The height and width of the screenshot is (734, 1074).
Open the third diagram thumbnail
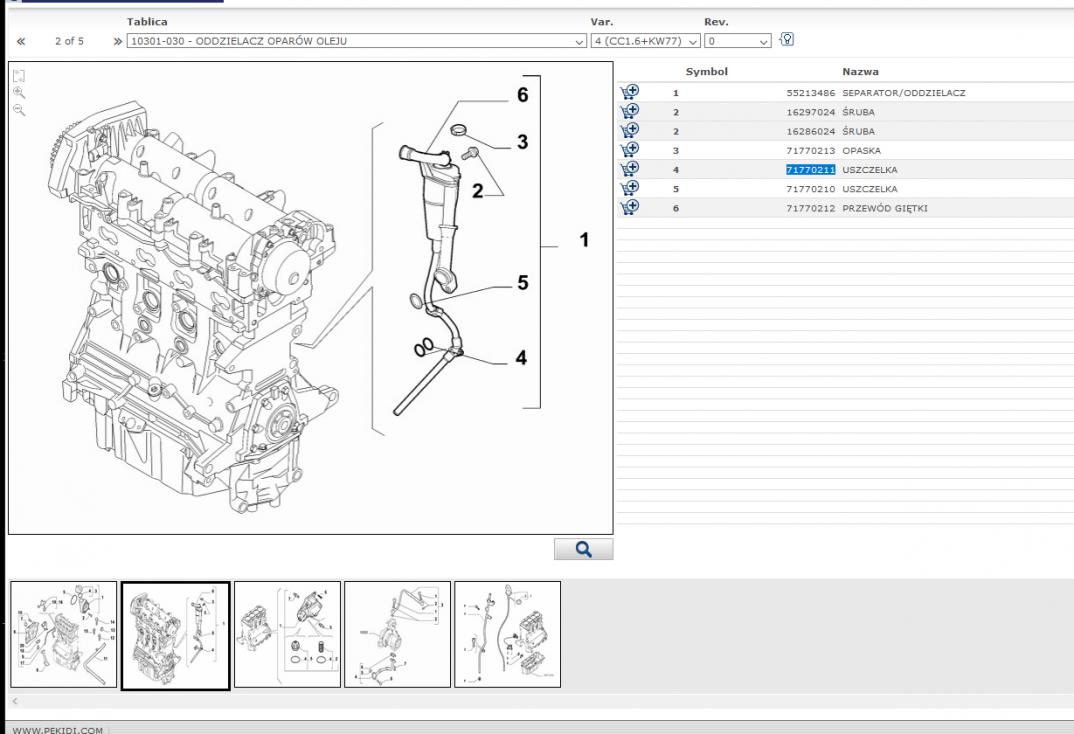pyautogui.click(x=286, y=634)
